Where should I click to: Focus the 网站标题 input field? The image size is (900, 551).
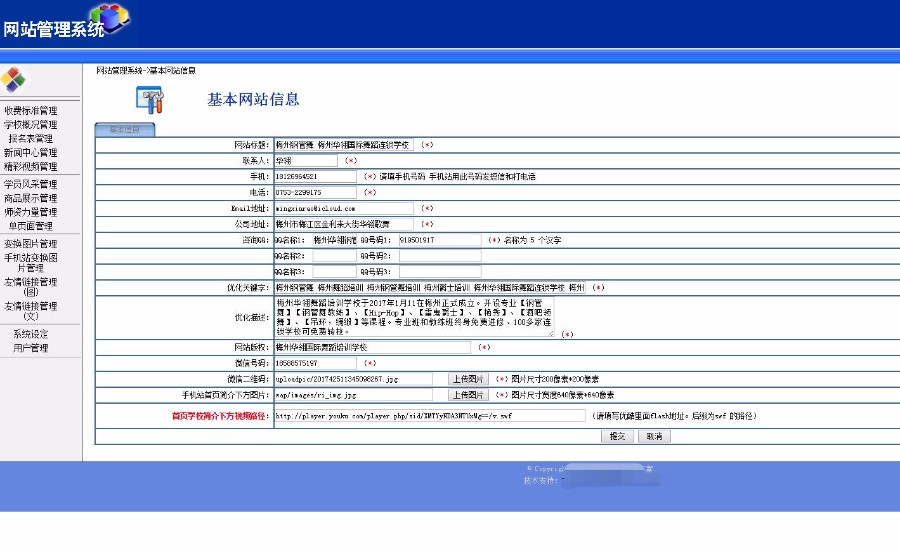point(344,145)
